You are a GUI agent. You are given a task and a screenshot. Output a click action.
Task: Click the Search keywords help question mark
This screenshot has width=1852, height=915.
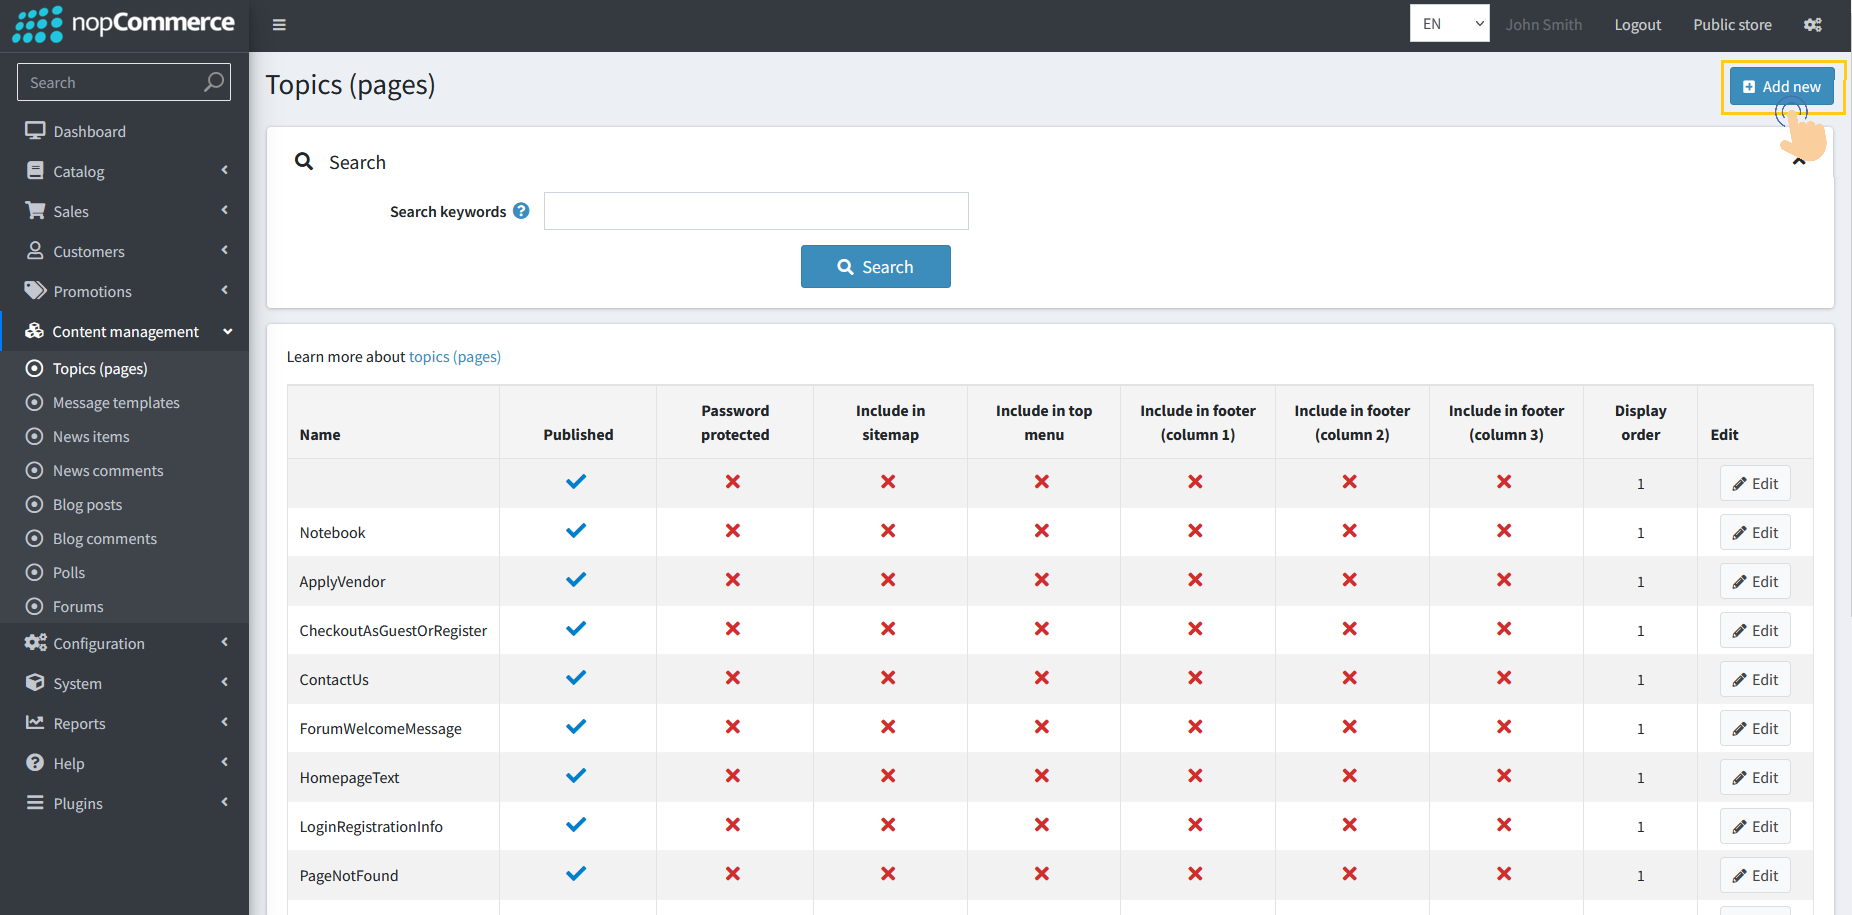point(521,211)
